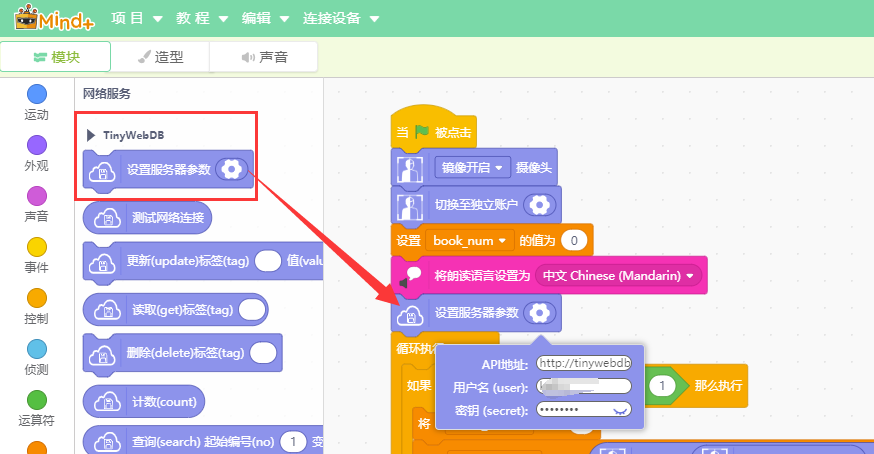Image resolution: width=874 pixels, height=454 pixels.
Task: Collapse the TinyWebDB section triangle
Action: pyautogui.click(x=91, y=135)
